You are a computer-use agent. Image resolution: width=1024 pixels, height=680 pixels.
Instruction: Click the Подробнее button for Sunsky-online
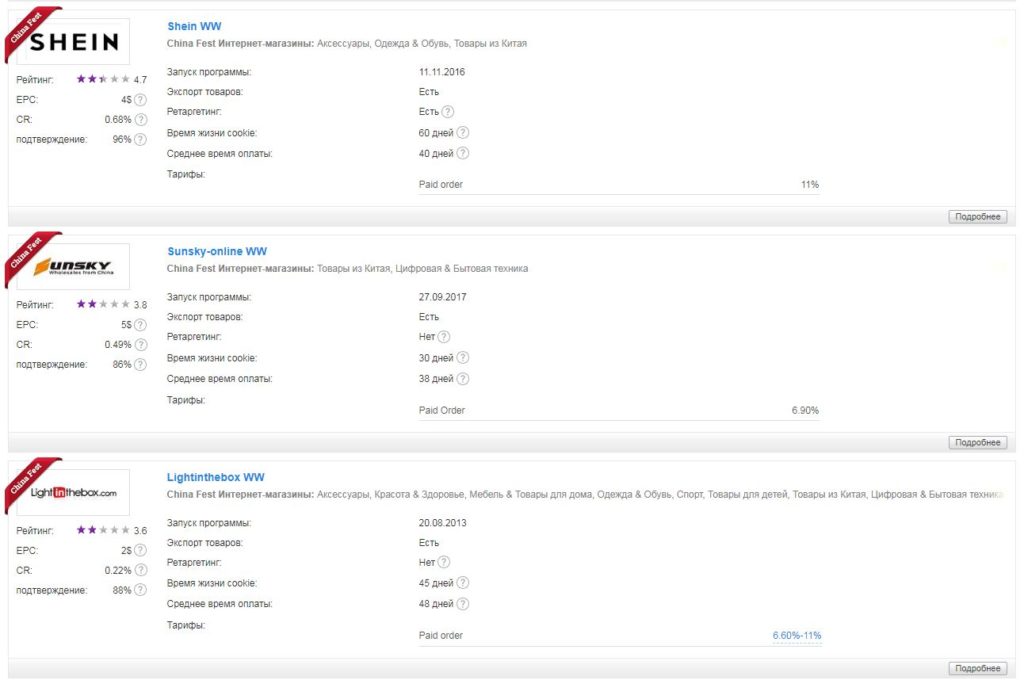click(978, 443)
